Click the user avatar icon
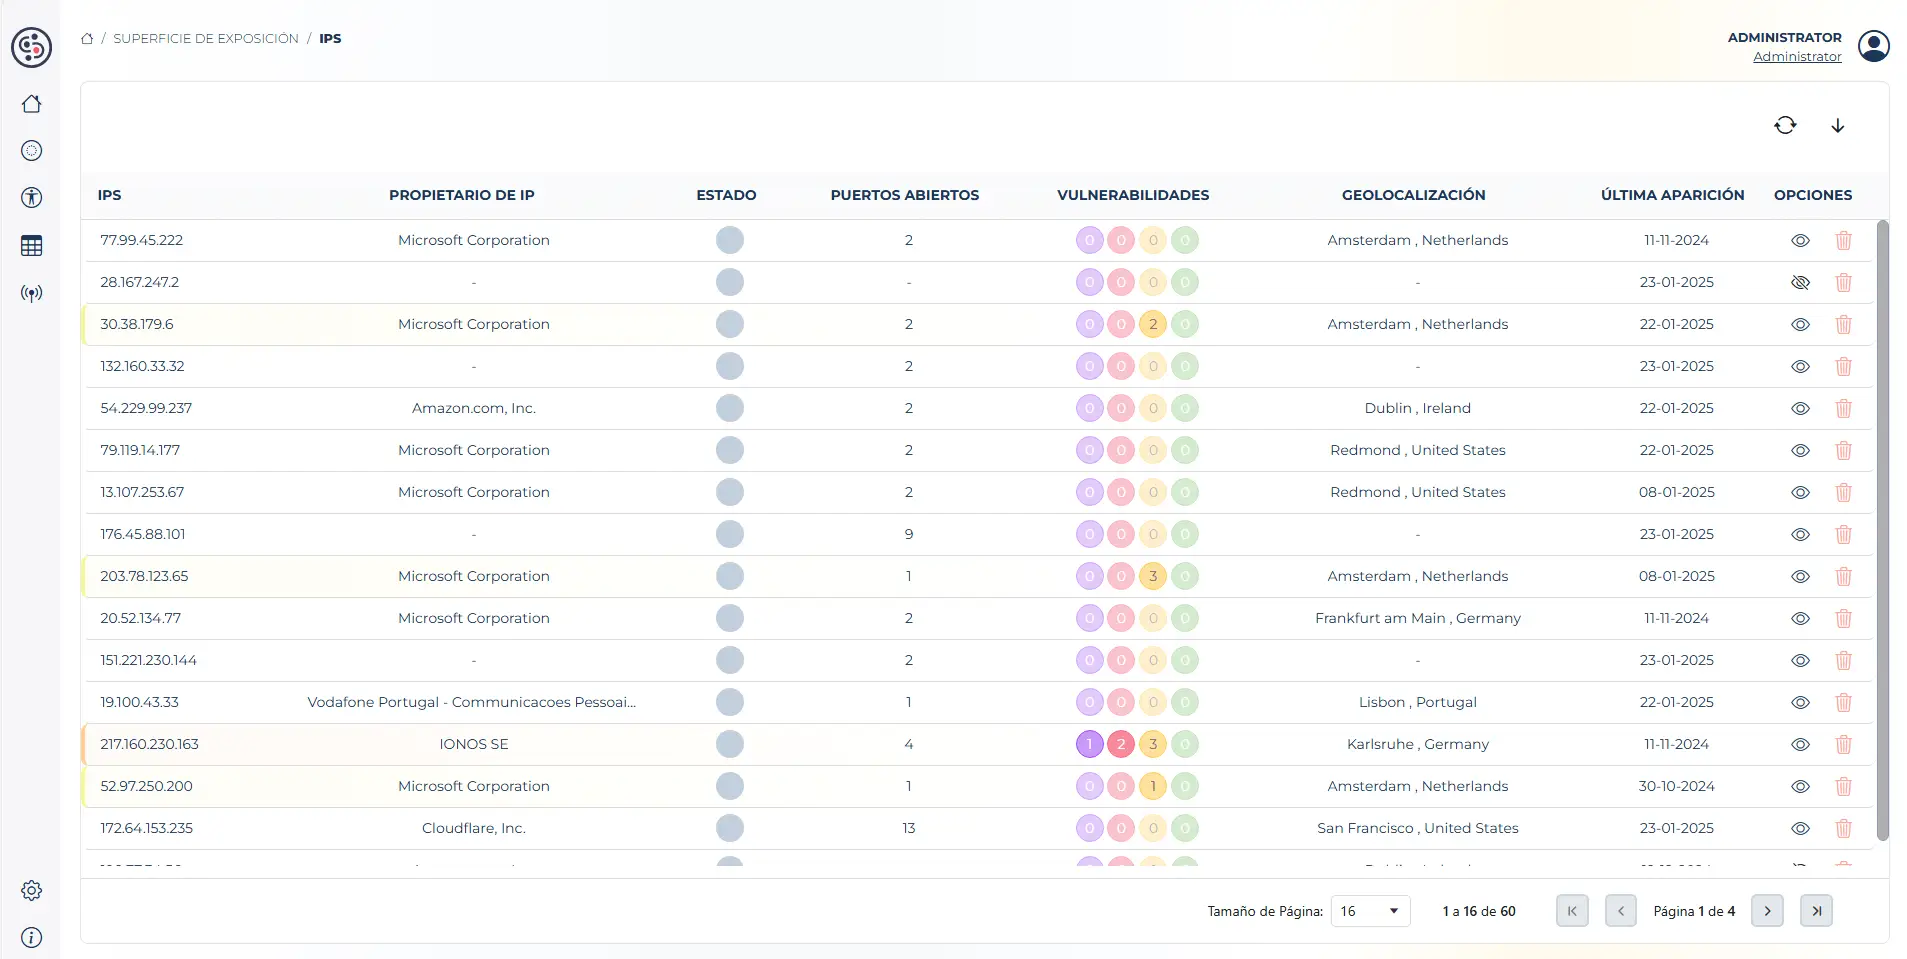 (x=1873, y=46)
